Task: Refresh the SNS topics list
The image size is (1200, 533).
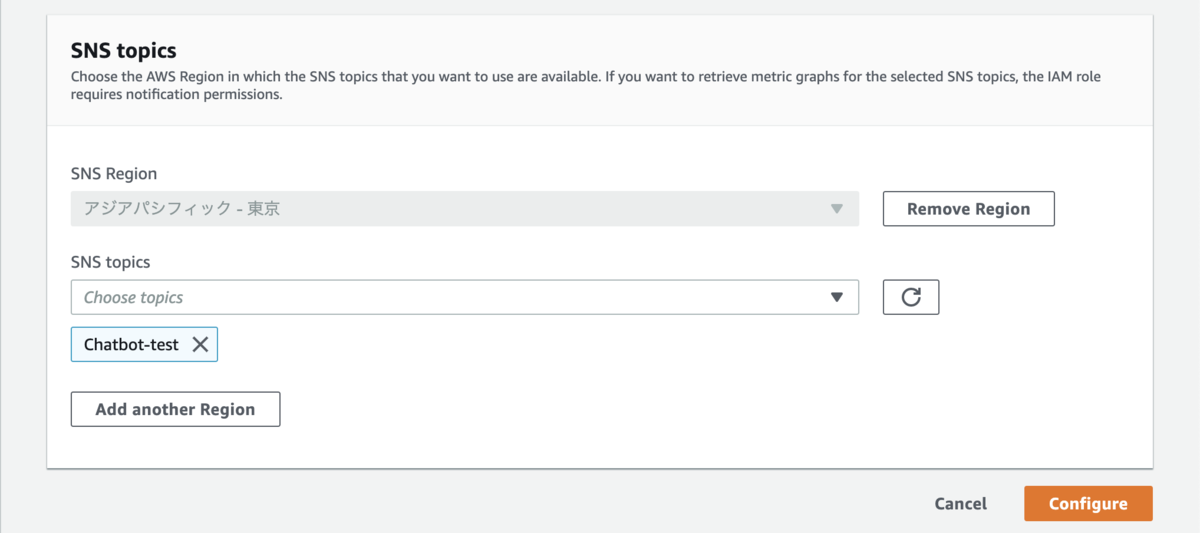Action: (910, 297)
